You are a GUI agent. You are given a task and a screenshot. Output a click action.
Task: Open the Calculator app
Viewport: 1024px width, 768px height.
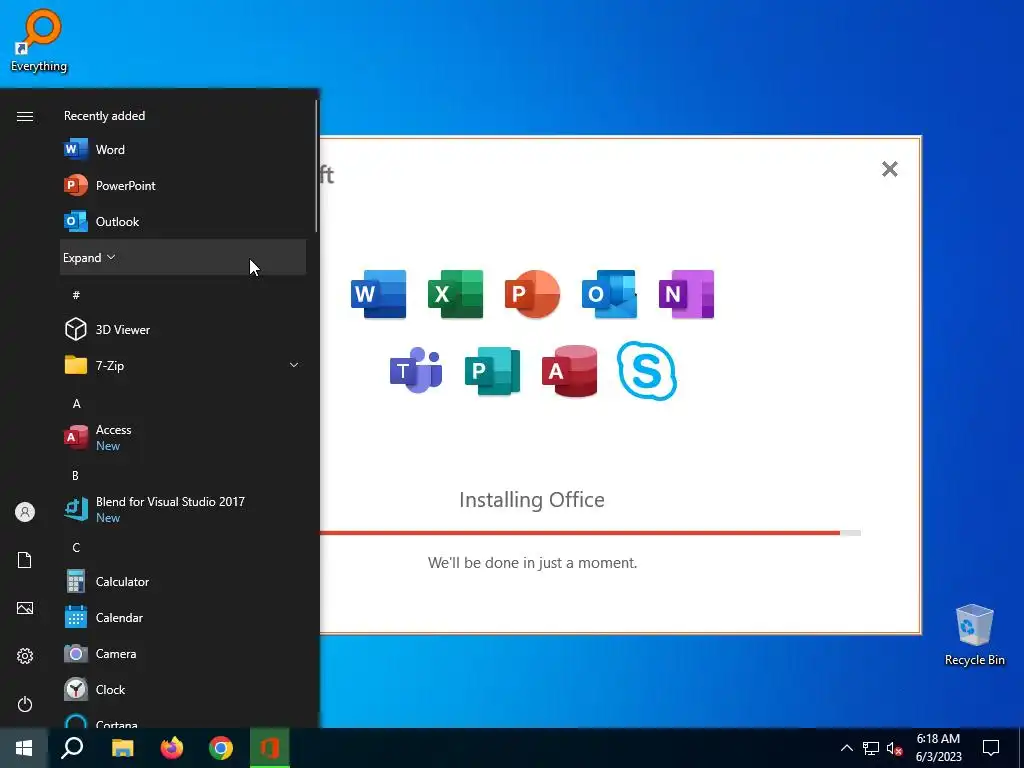(183, 582)
